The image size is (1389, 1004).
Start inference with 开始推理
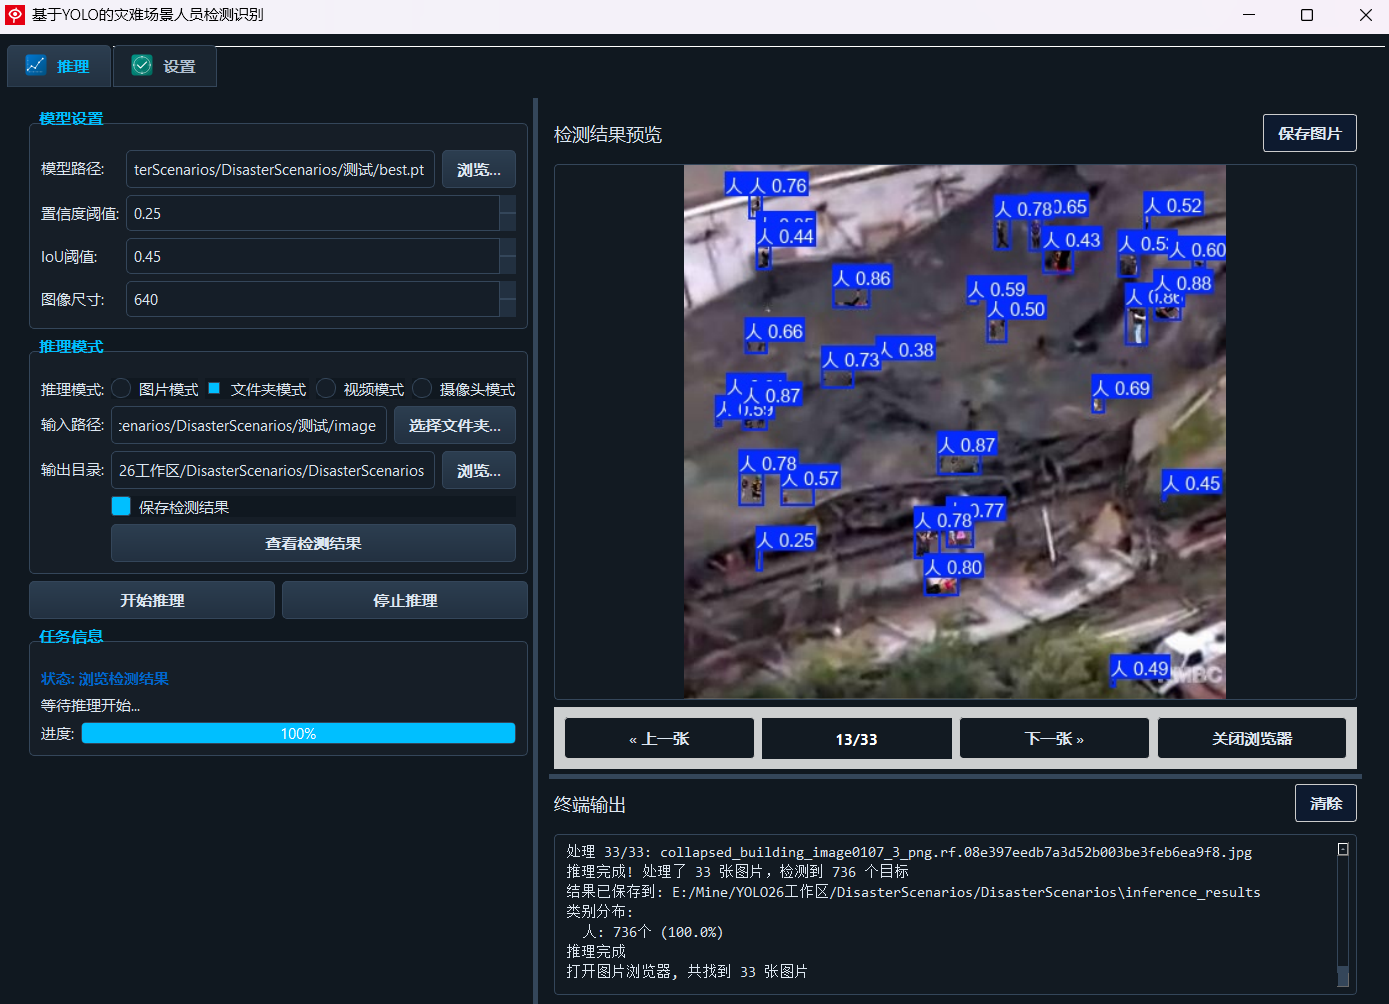(152, 600)
